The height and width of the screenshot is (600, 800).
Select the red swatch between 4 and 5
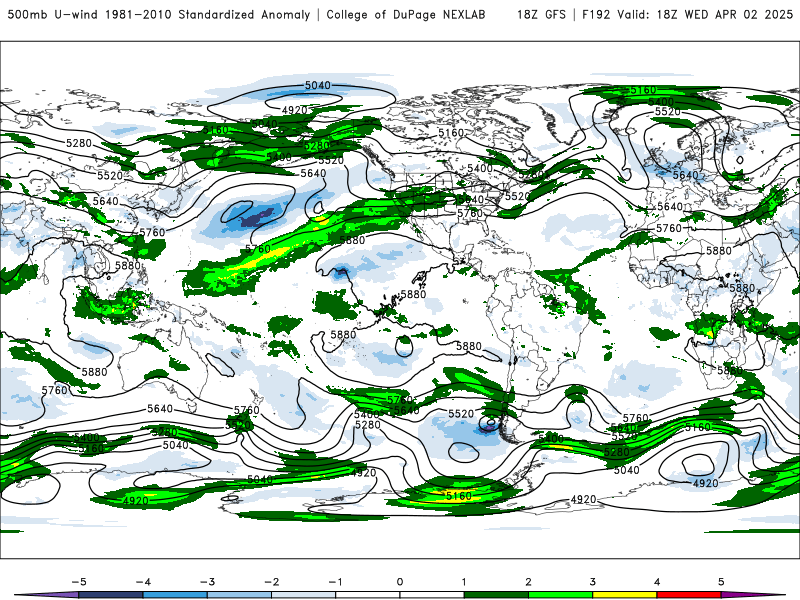click(689, 595)
